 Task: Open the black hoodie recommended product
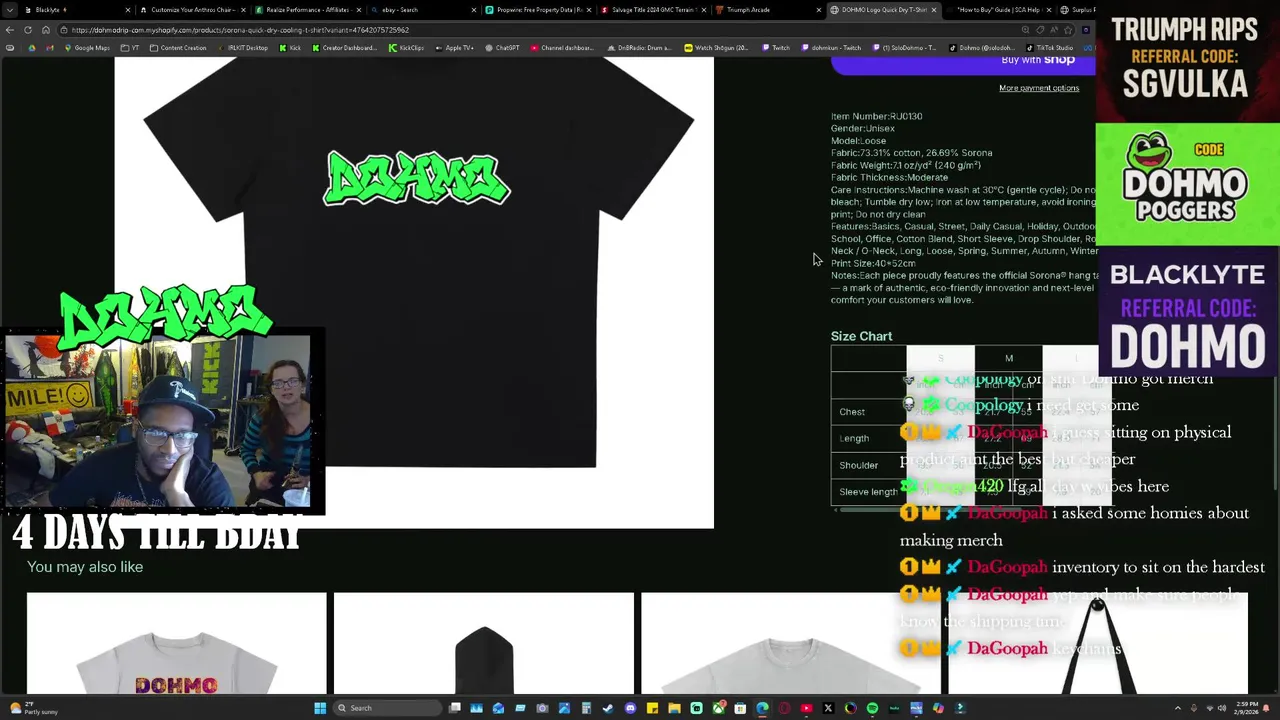(x=484, y=643)
